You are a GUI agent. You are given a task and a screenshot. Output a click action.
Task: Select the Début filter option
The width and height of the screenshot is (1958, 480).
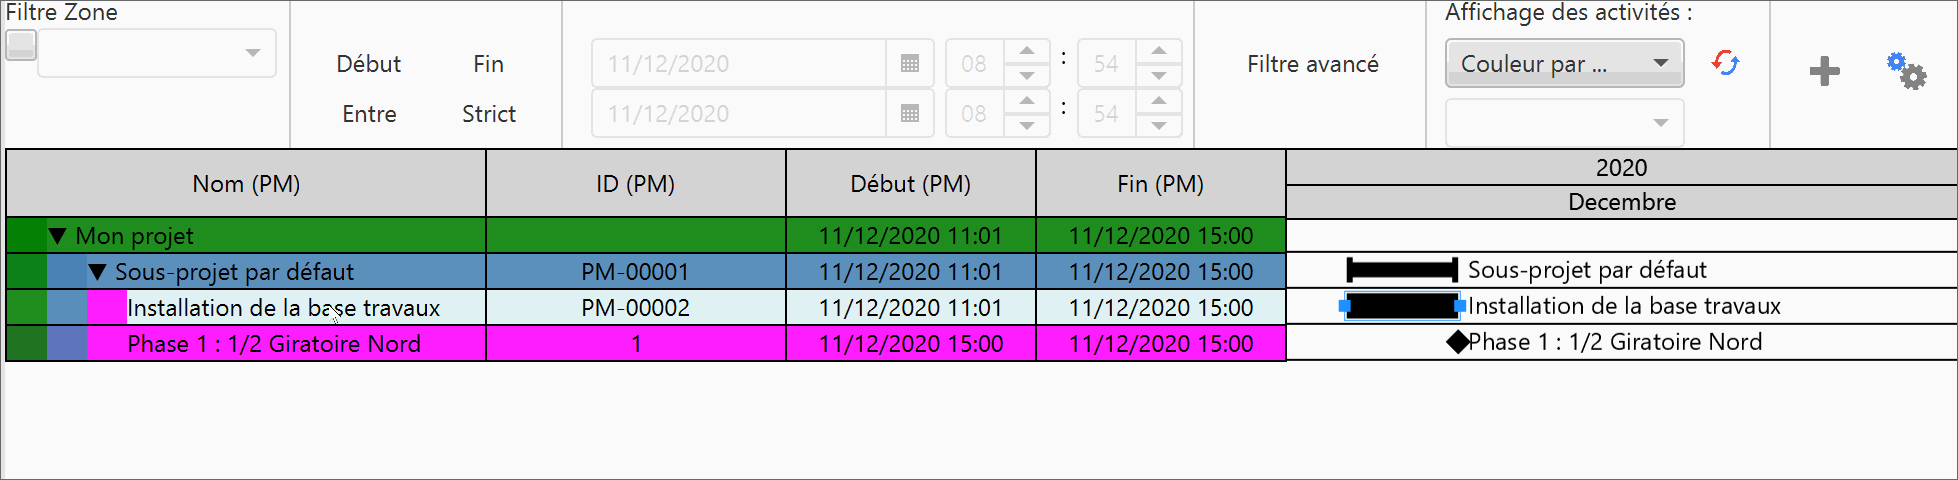click(x=368, y=64)
